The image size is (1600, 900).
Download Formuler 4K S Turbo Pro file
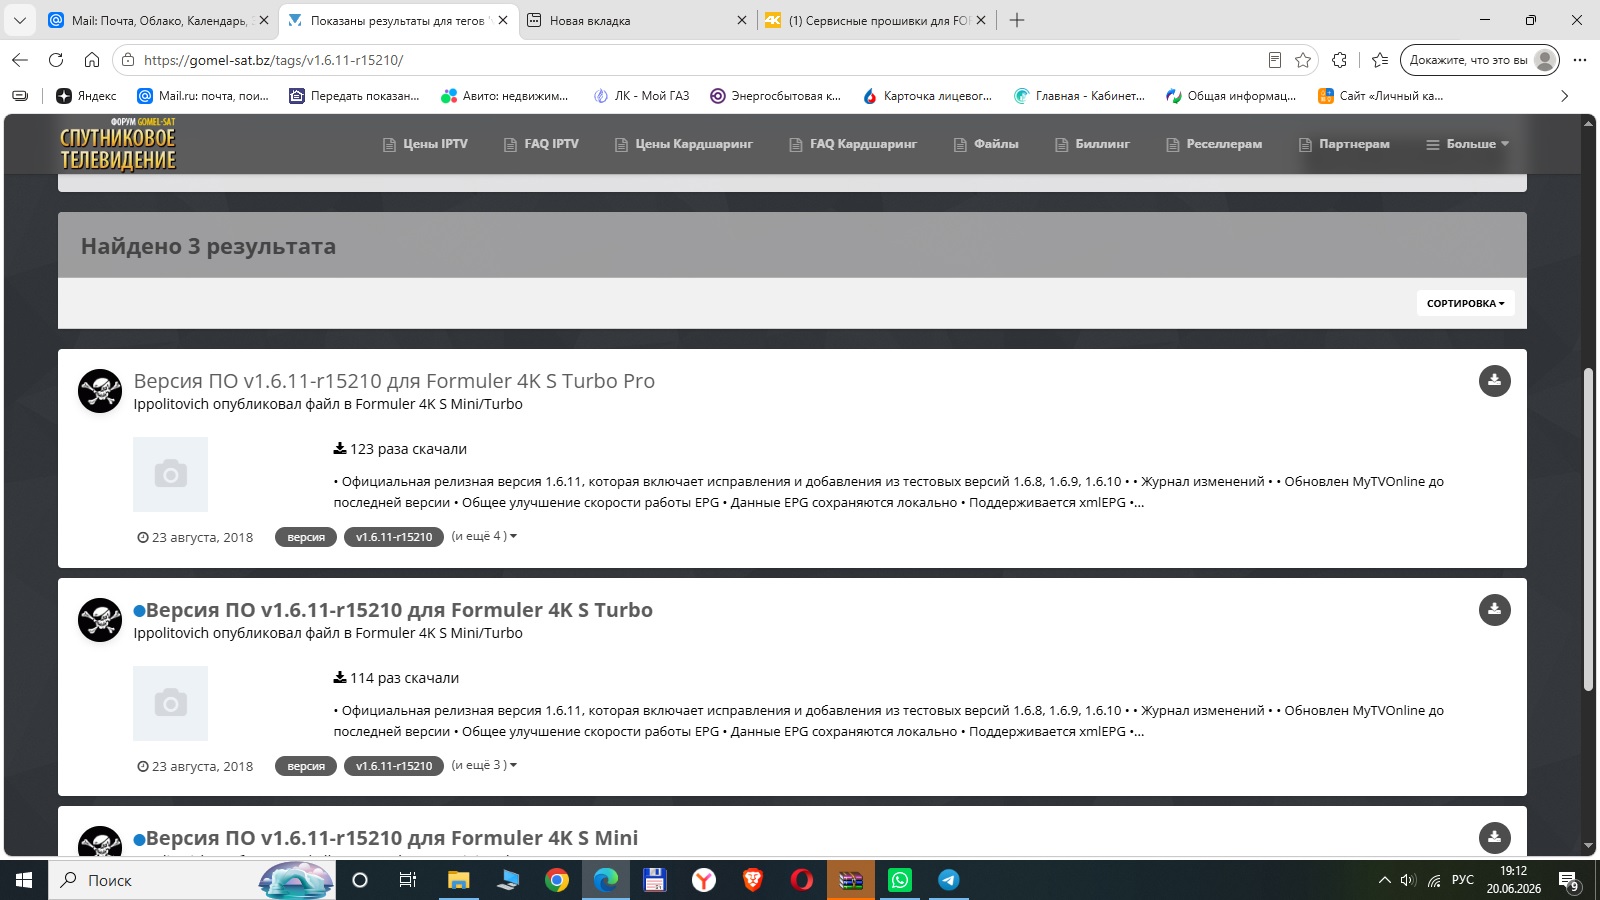tap(1495, 381)
